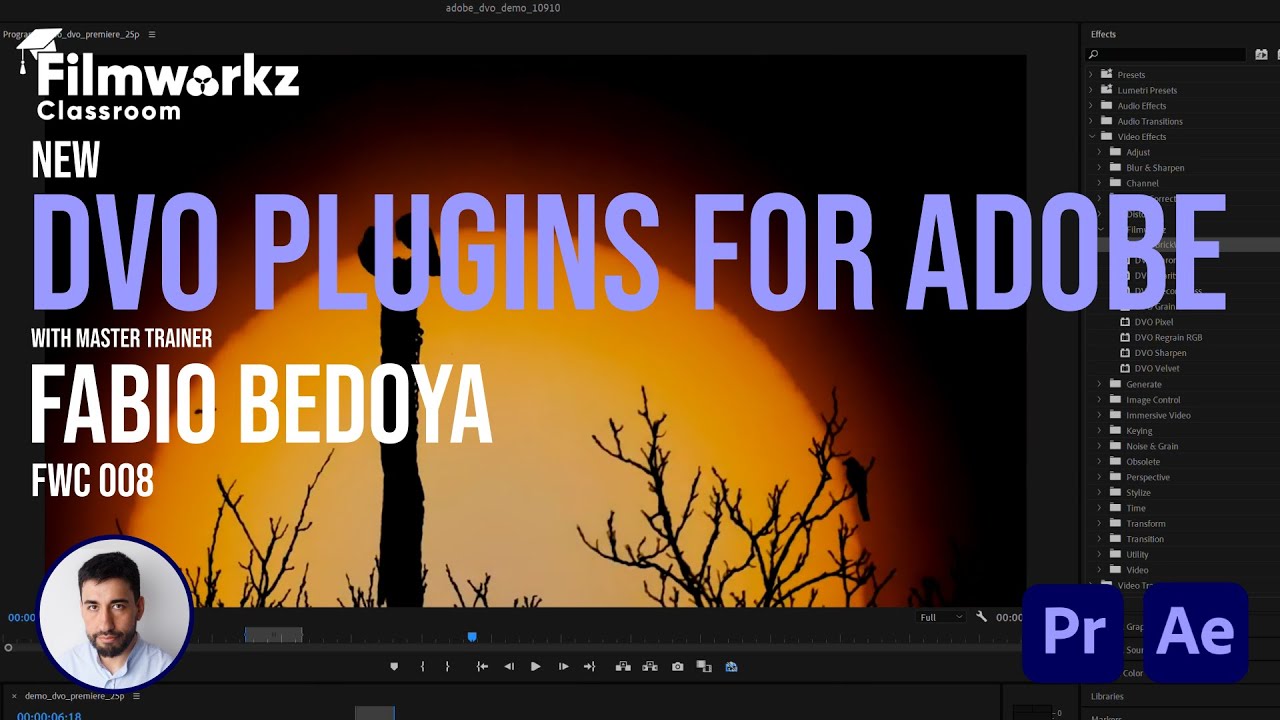Select the DVO Velvet effect
This screenshot has height=720, width=1280.
[x=1157, y=368]
